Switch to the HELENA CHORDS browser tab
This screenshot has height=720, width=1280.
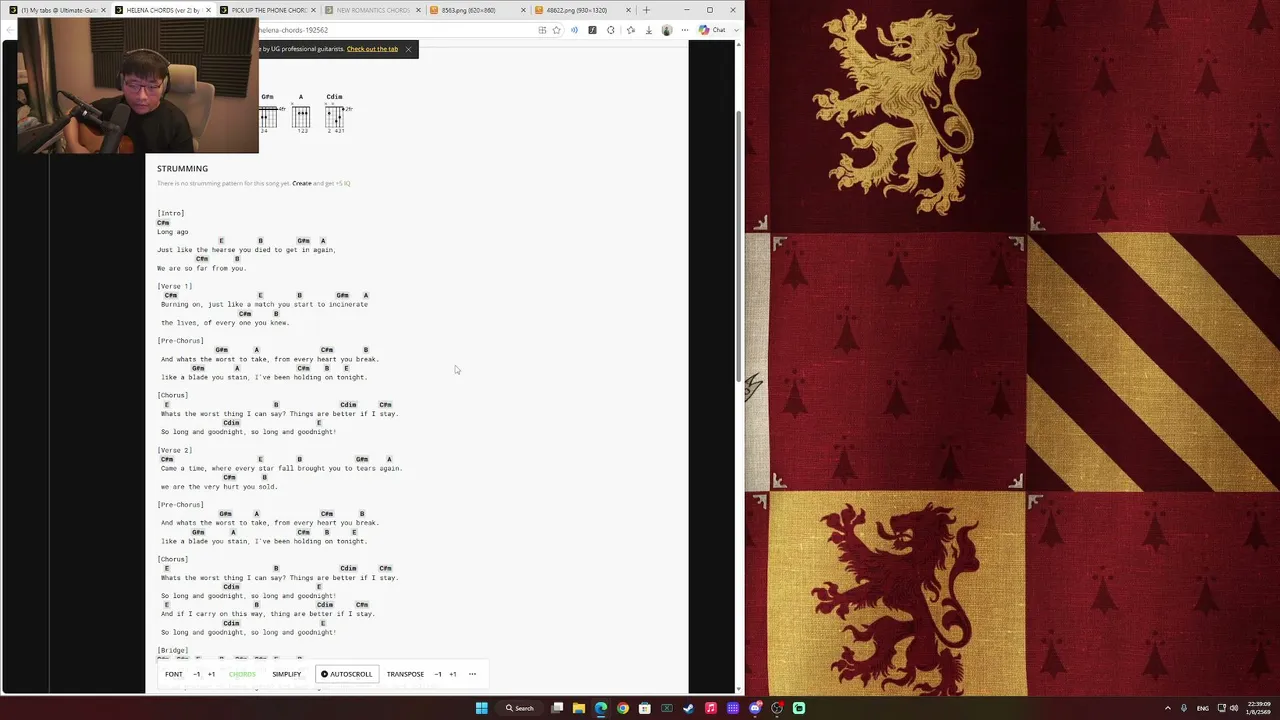pyautogui.click(x=160, y=10)
